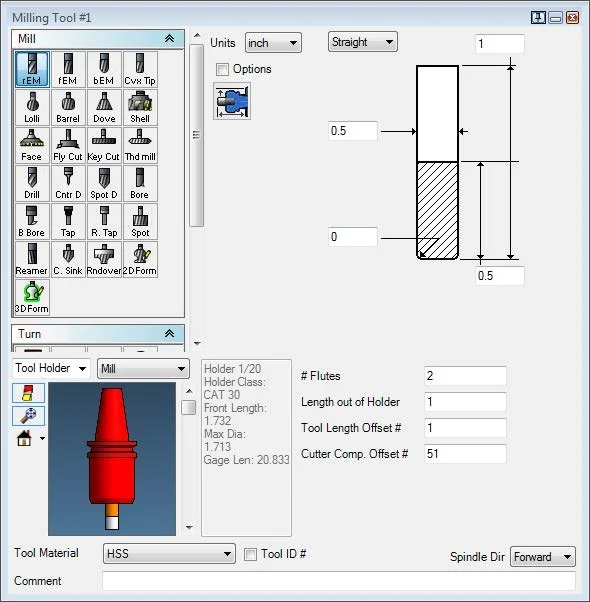This screenshot has width=590, height=602.
Task: Click tool list scrollbar down arrow
Action: pyautogui.click(x=197, y=343)
